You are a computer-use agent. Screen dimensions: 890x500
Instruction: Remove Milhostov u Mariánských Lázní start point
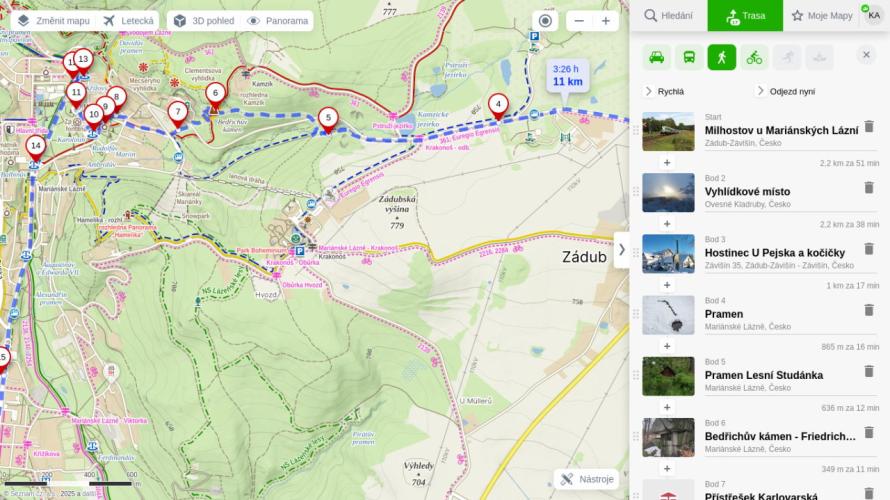click(868, 126)
